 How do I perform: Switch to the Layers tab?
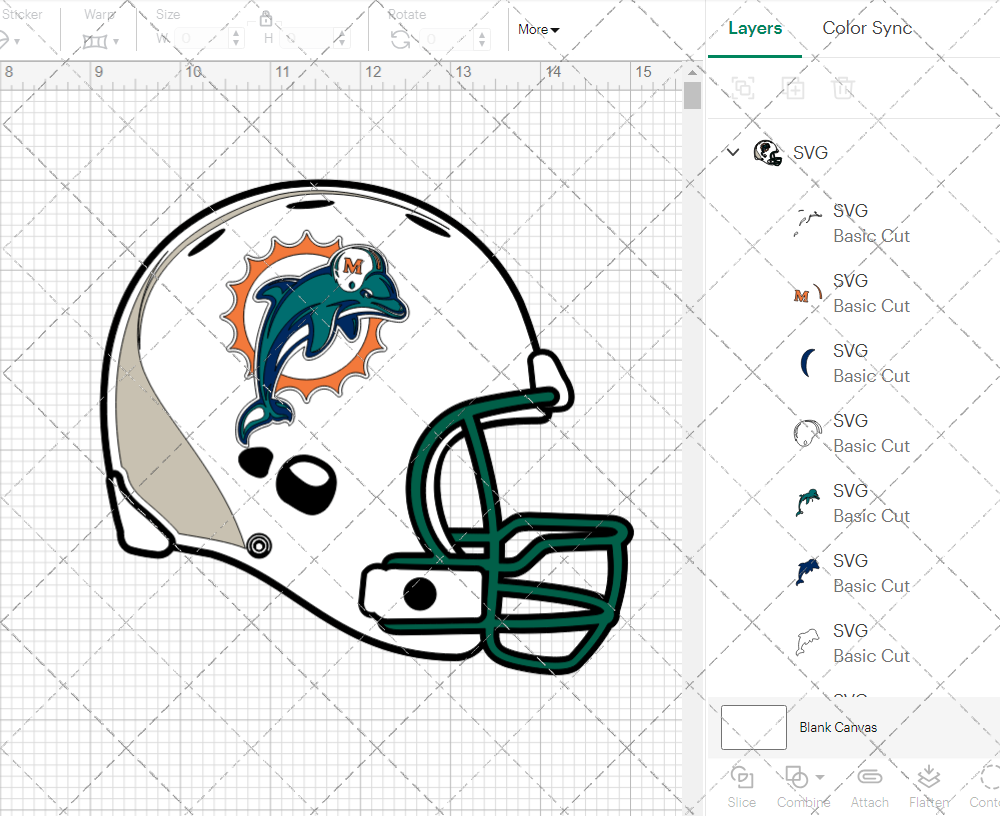tap(755, 29)
